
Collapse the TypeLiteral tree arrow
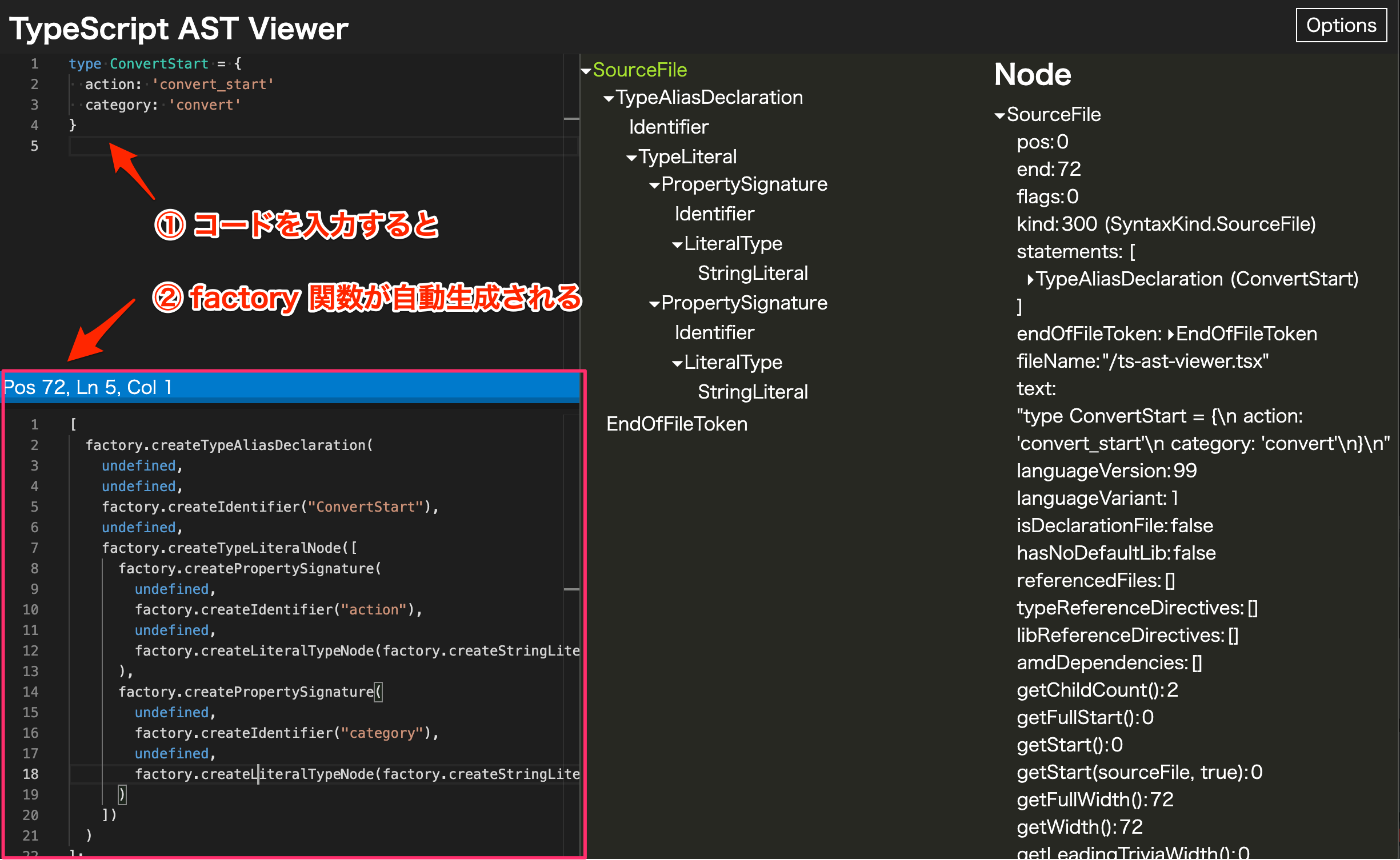pos(632,157)
